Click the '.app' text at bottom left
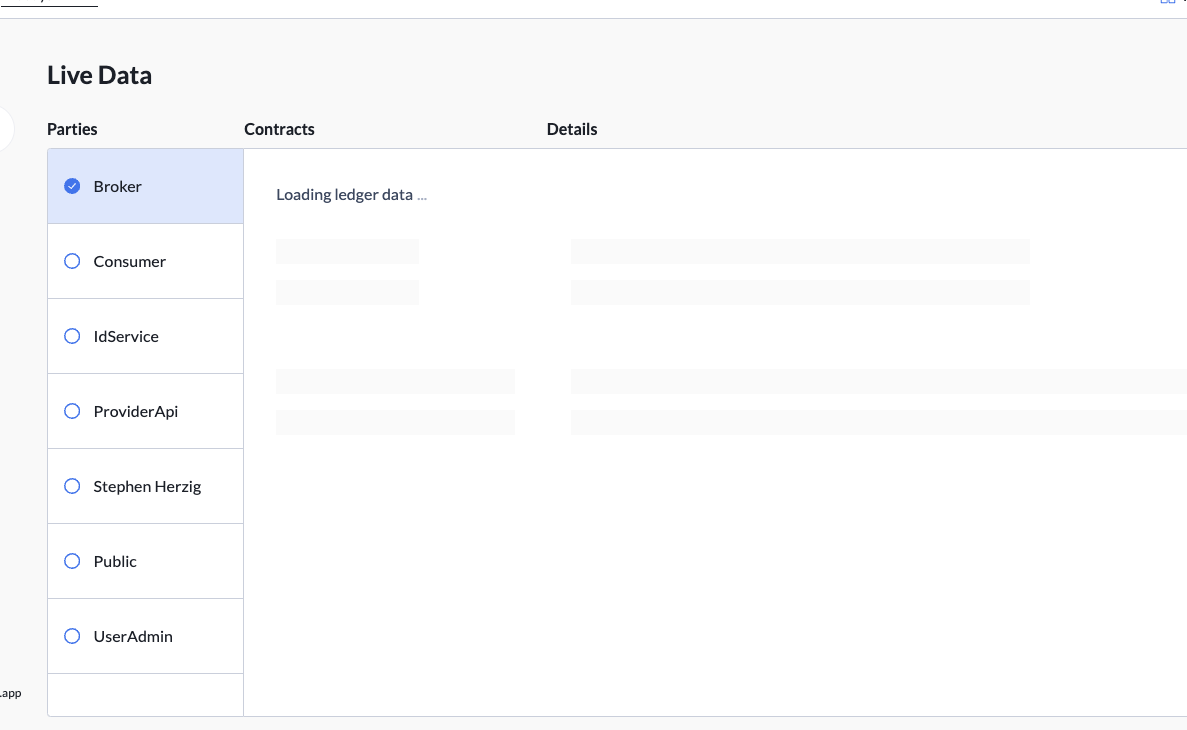The height and width of the screenshot is (730, 1187). click(x=10, y=693)
